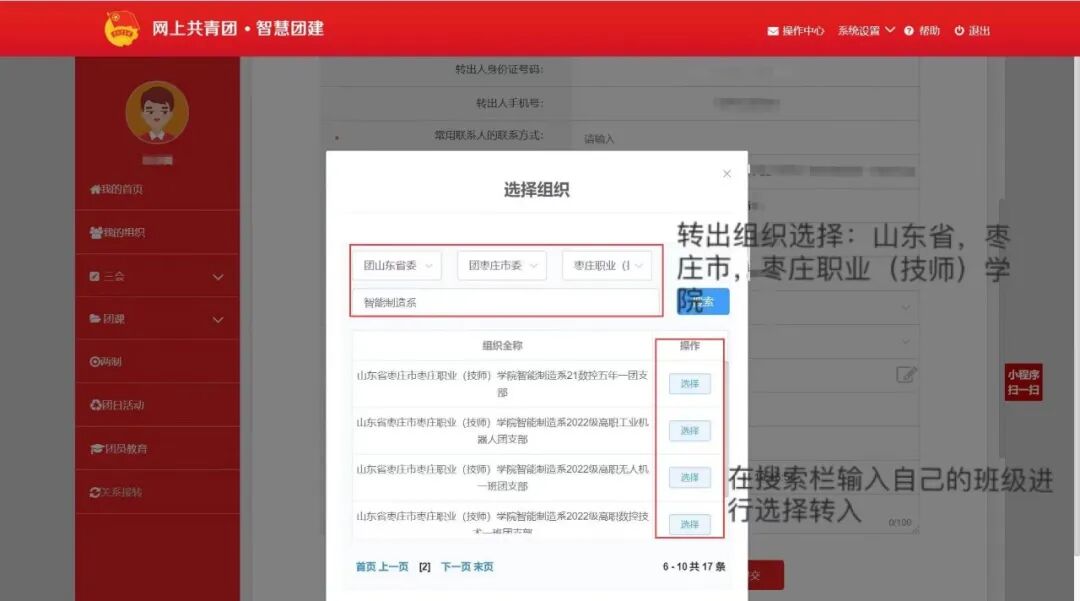Click the graduation cap icon beside 团员教育
1080x601 pixels.
click(x=96, y=449)
